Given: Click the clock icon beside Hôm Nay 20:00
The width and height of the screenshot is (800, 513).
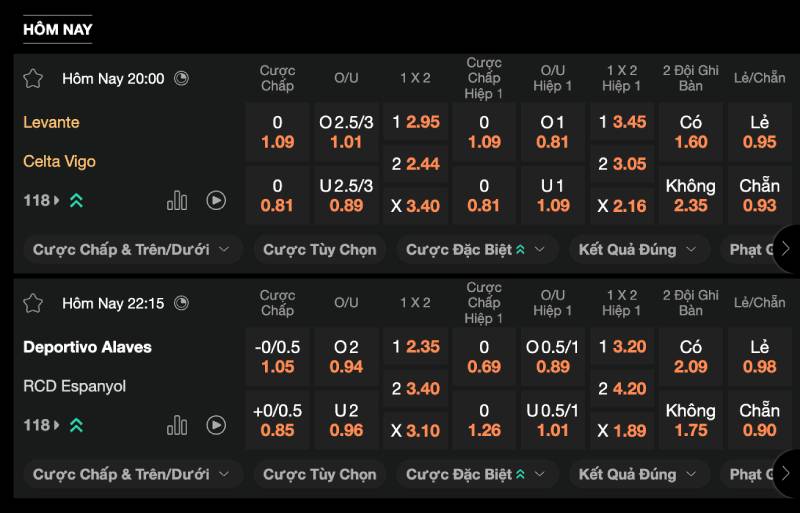Looking at the screenshot, I should coord(181,78).
